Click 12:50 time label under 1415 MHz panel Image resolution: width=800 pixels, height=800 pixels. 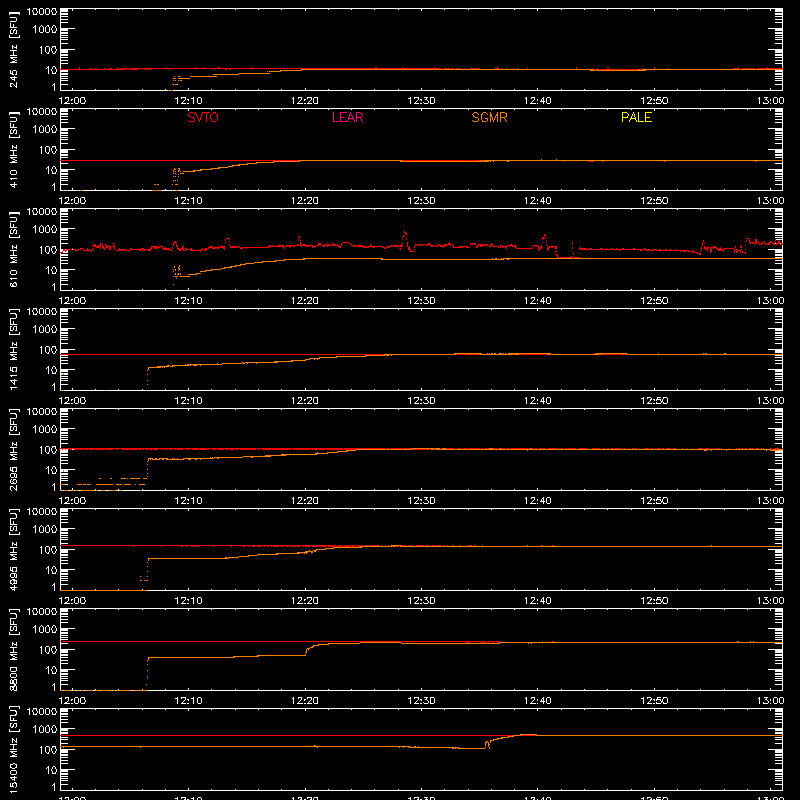tap(654, 401)
